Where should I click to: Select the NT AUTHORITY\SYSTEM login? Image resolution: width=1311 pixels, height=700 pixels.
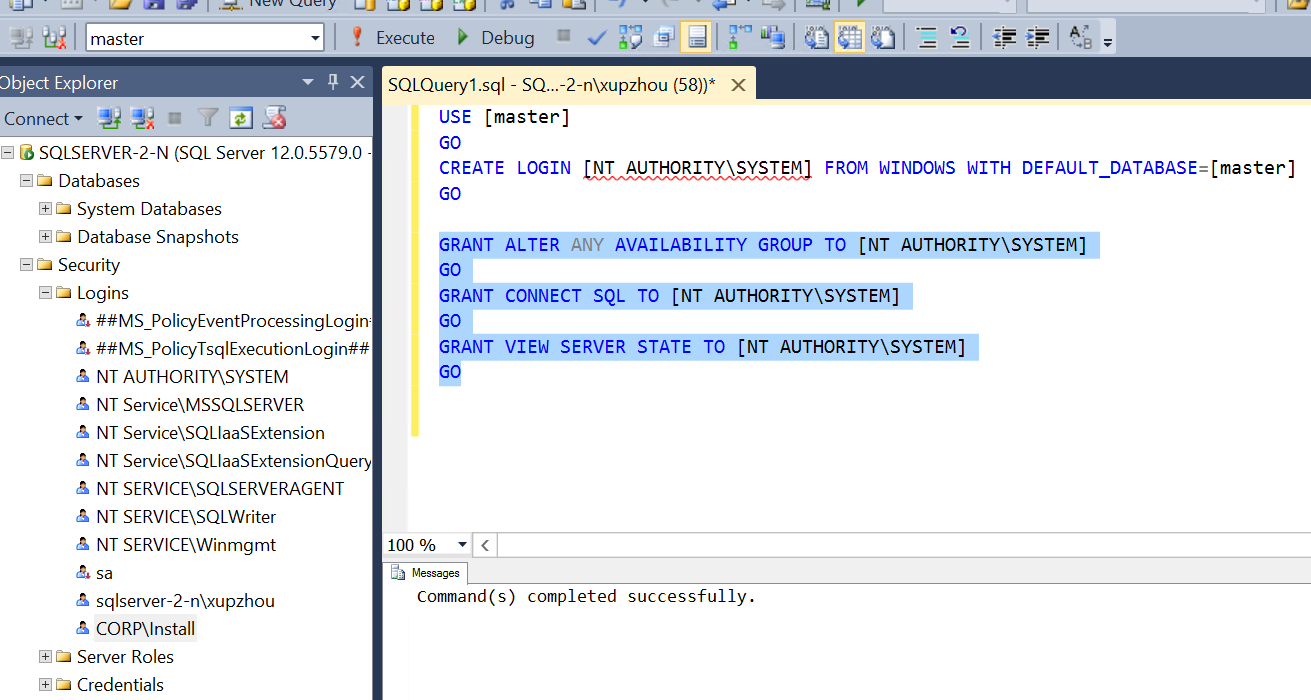tap(192, 377)
